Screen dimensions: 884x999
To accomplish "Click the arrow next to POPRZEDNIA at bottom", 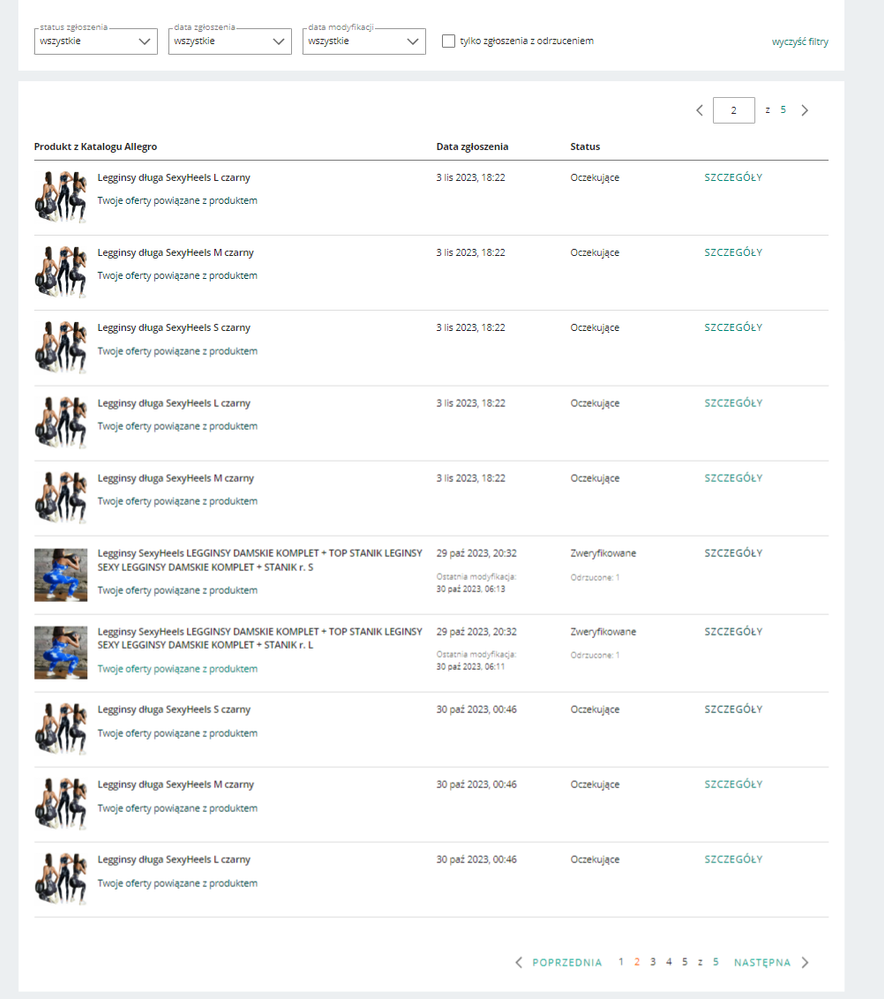I will tap(519, 963).
